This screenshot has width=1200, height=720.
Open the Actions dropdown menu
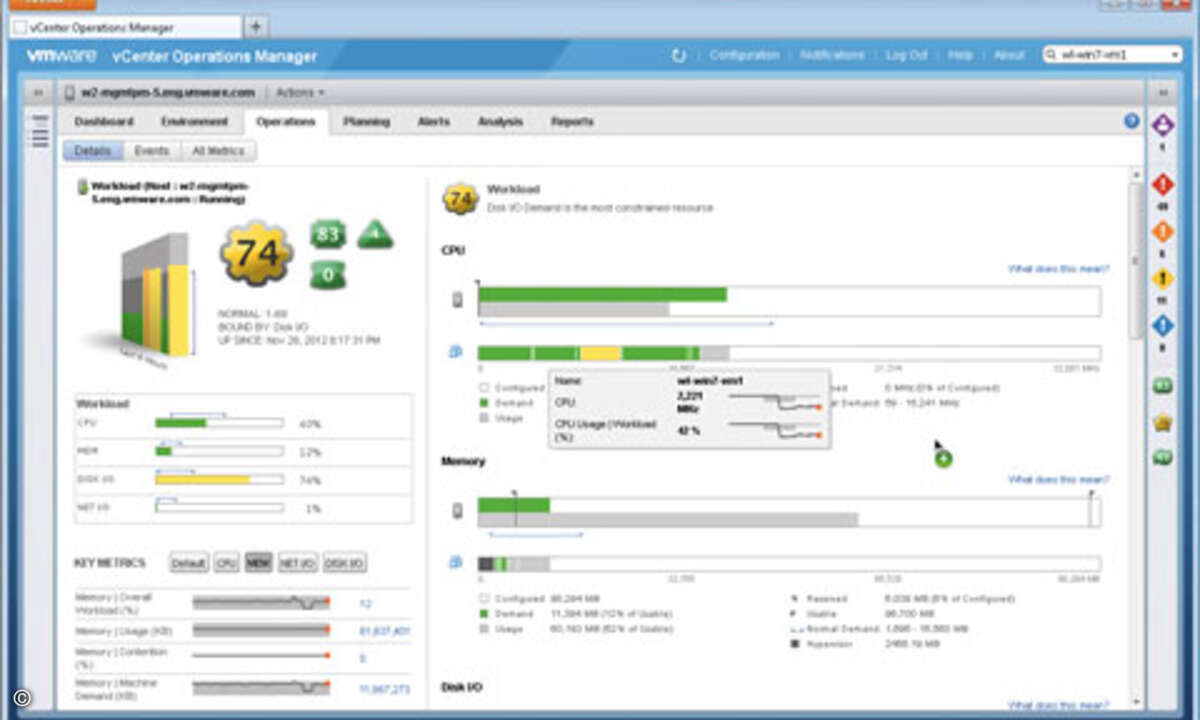click(299, 93)
